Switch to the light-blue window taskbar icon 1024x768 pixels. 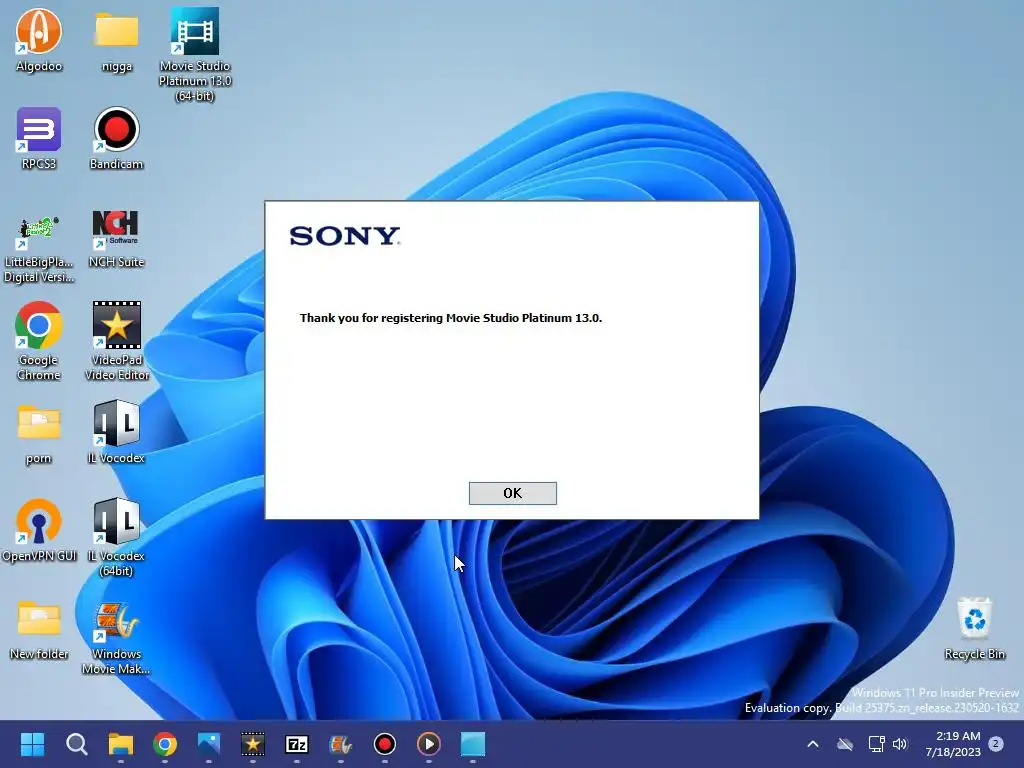(x=473, y=744)
